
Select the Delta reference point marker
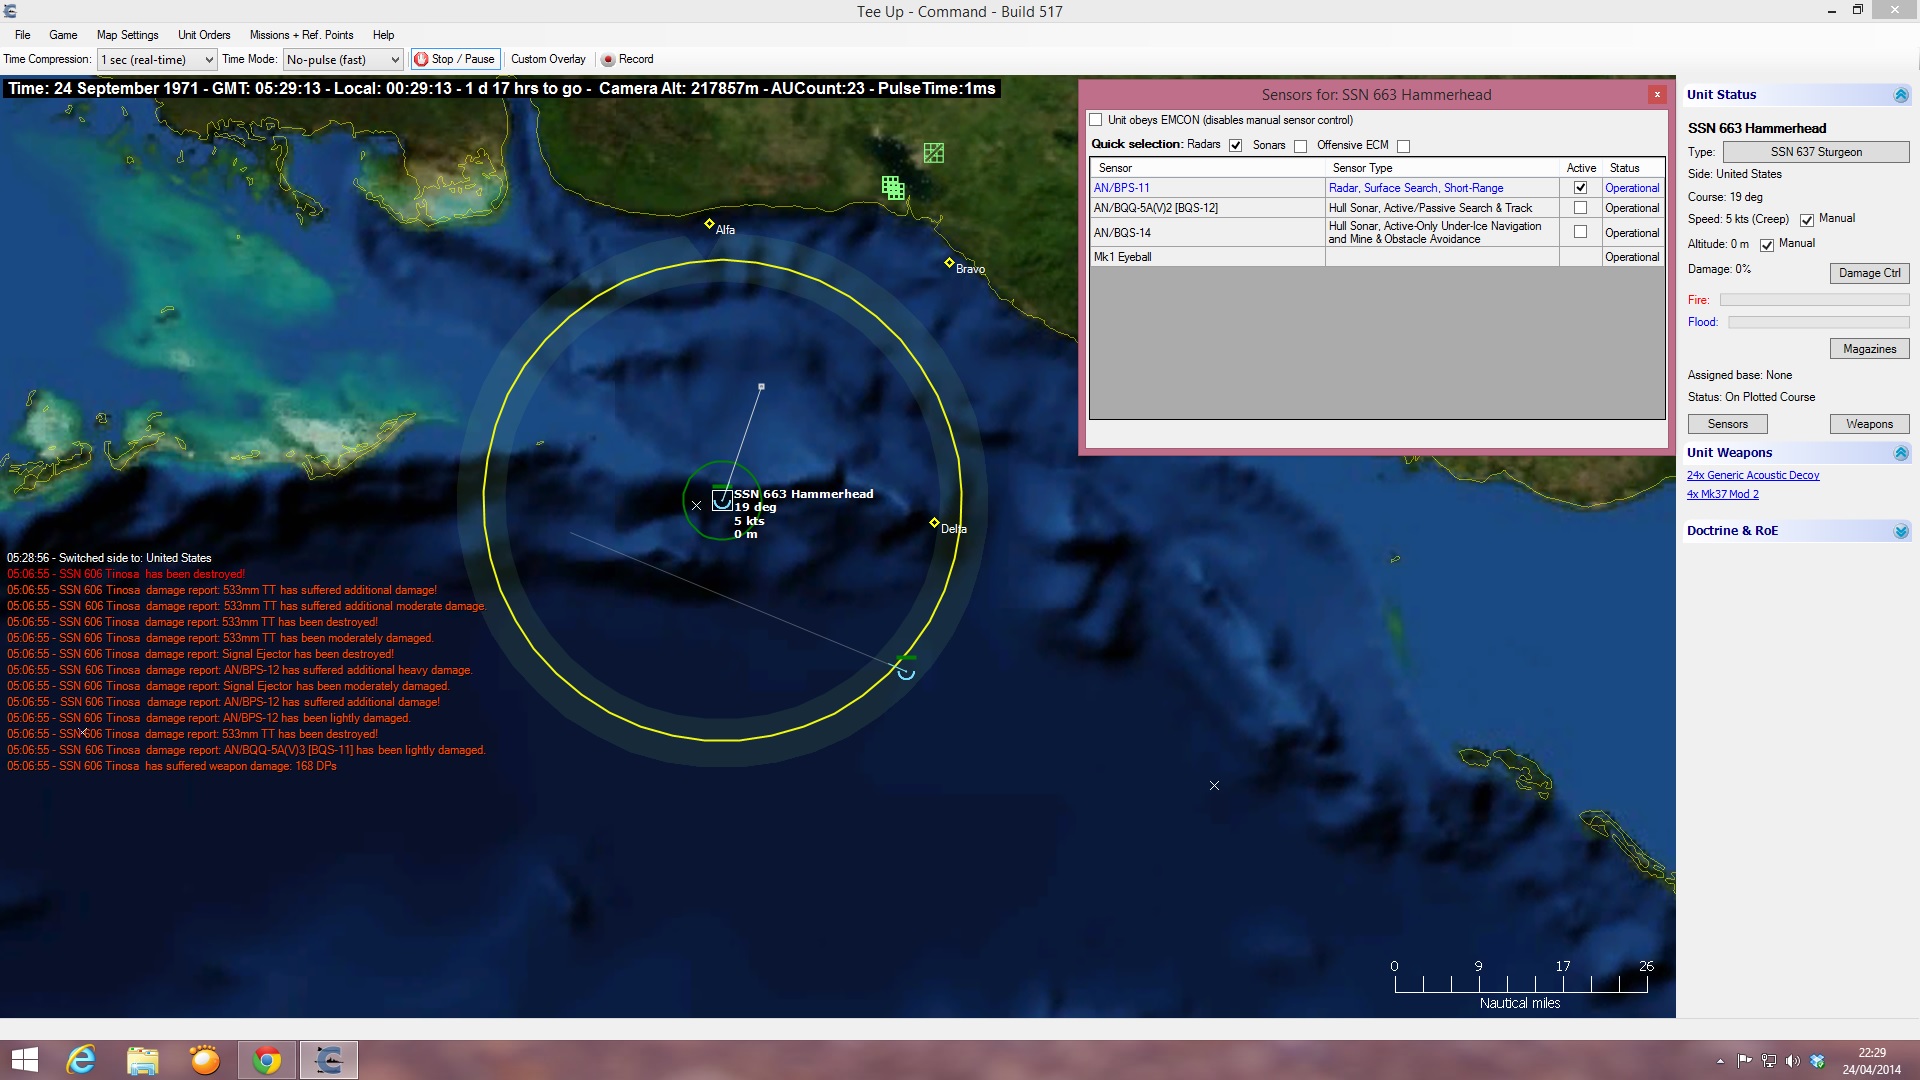(934, 522)
